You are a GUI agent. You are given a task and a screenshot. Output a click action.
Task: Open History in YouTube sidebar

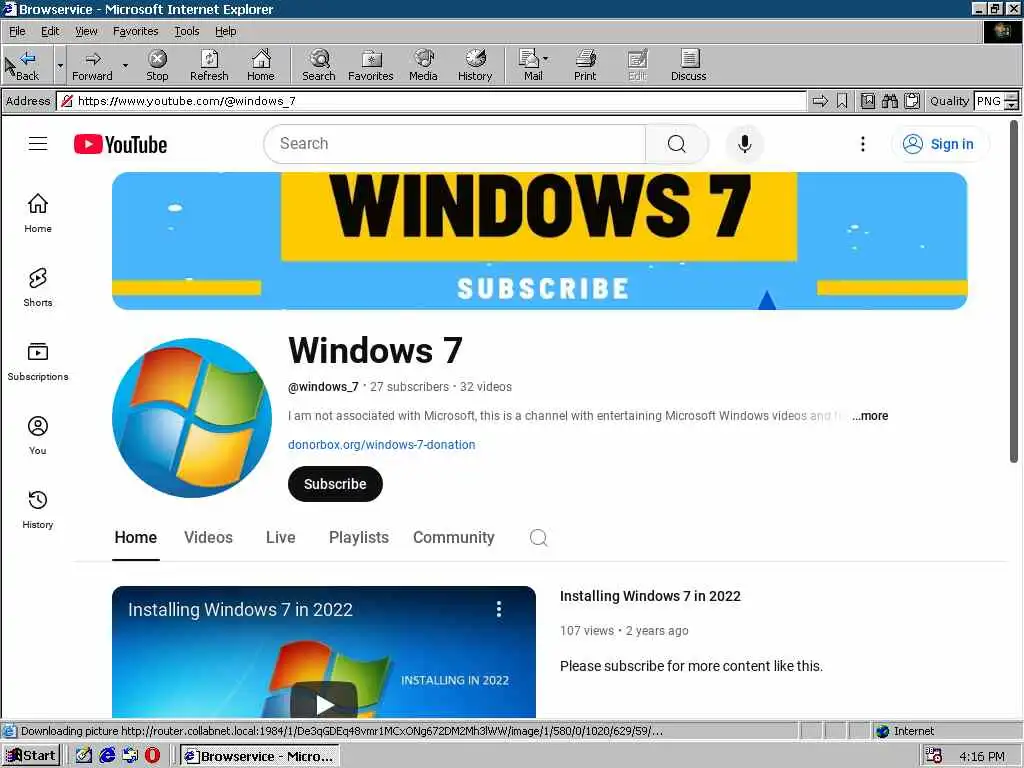click(x=38, y=509)
